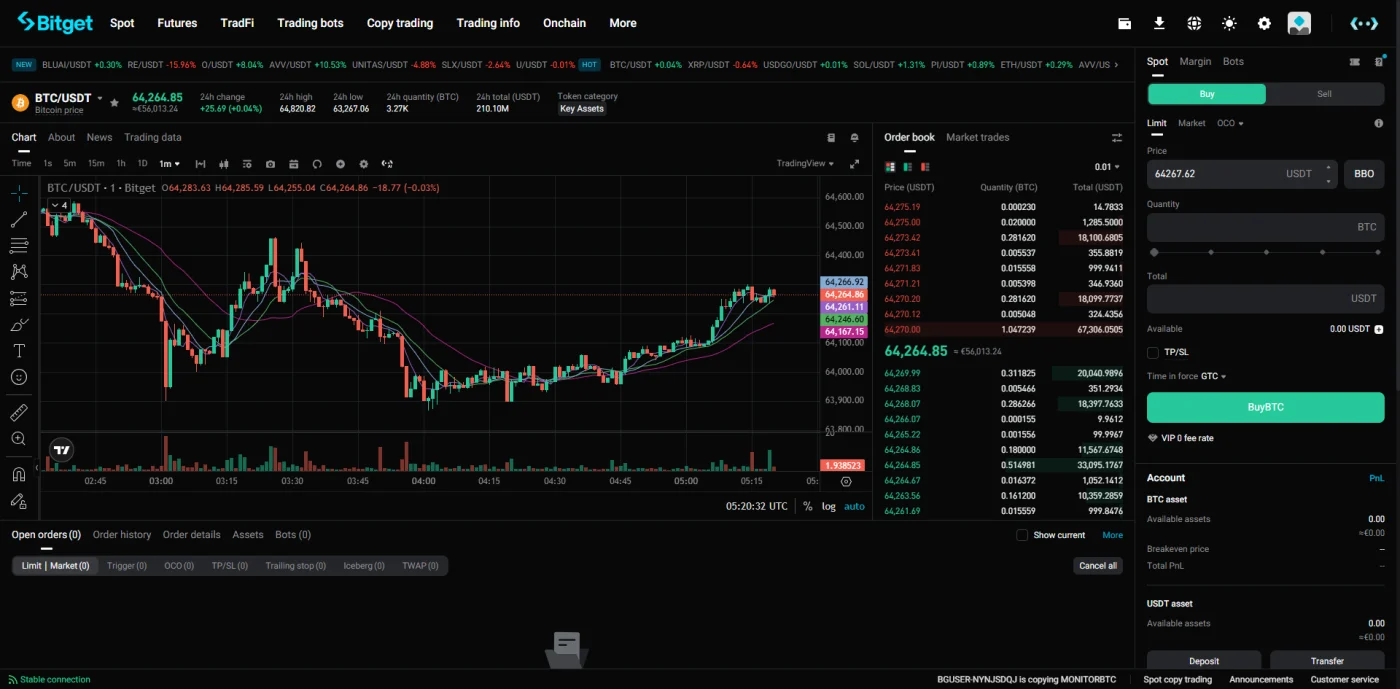Collapse the chart indicator legend
The width and height of the screenshot is (1400, 689).
(x=59, y=205)
